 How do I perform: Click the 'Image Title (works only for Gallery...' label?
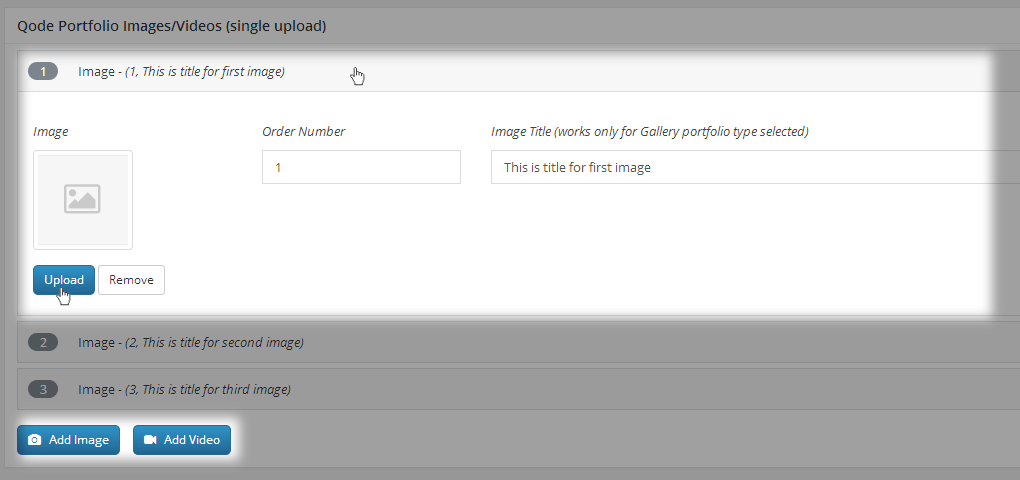650,131
